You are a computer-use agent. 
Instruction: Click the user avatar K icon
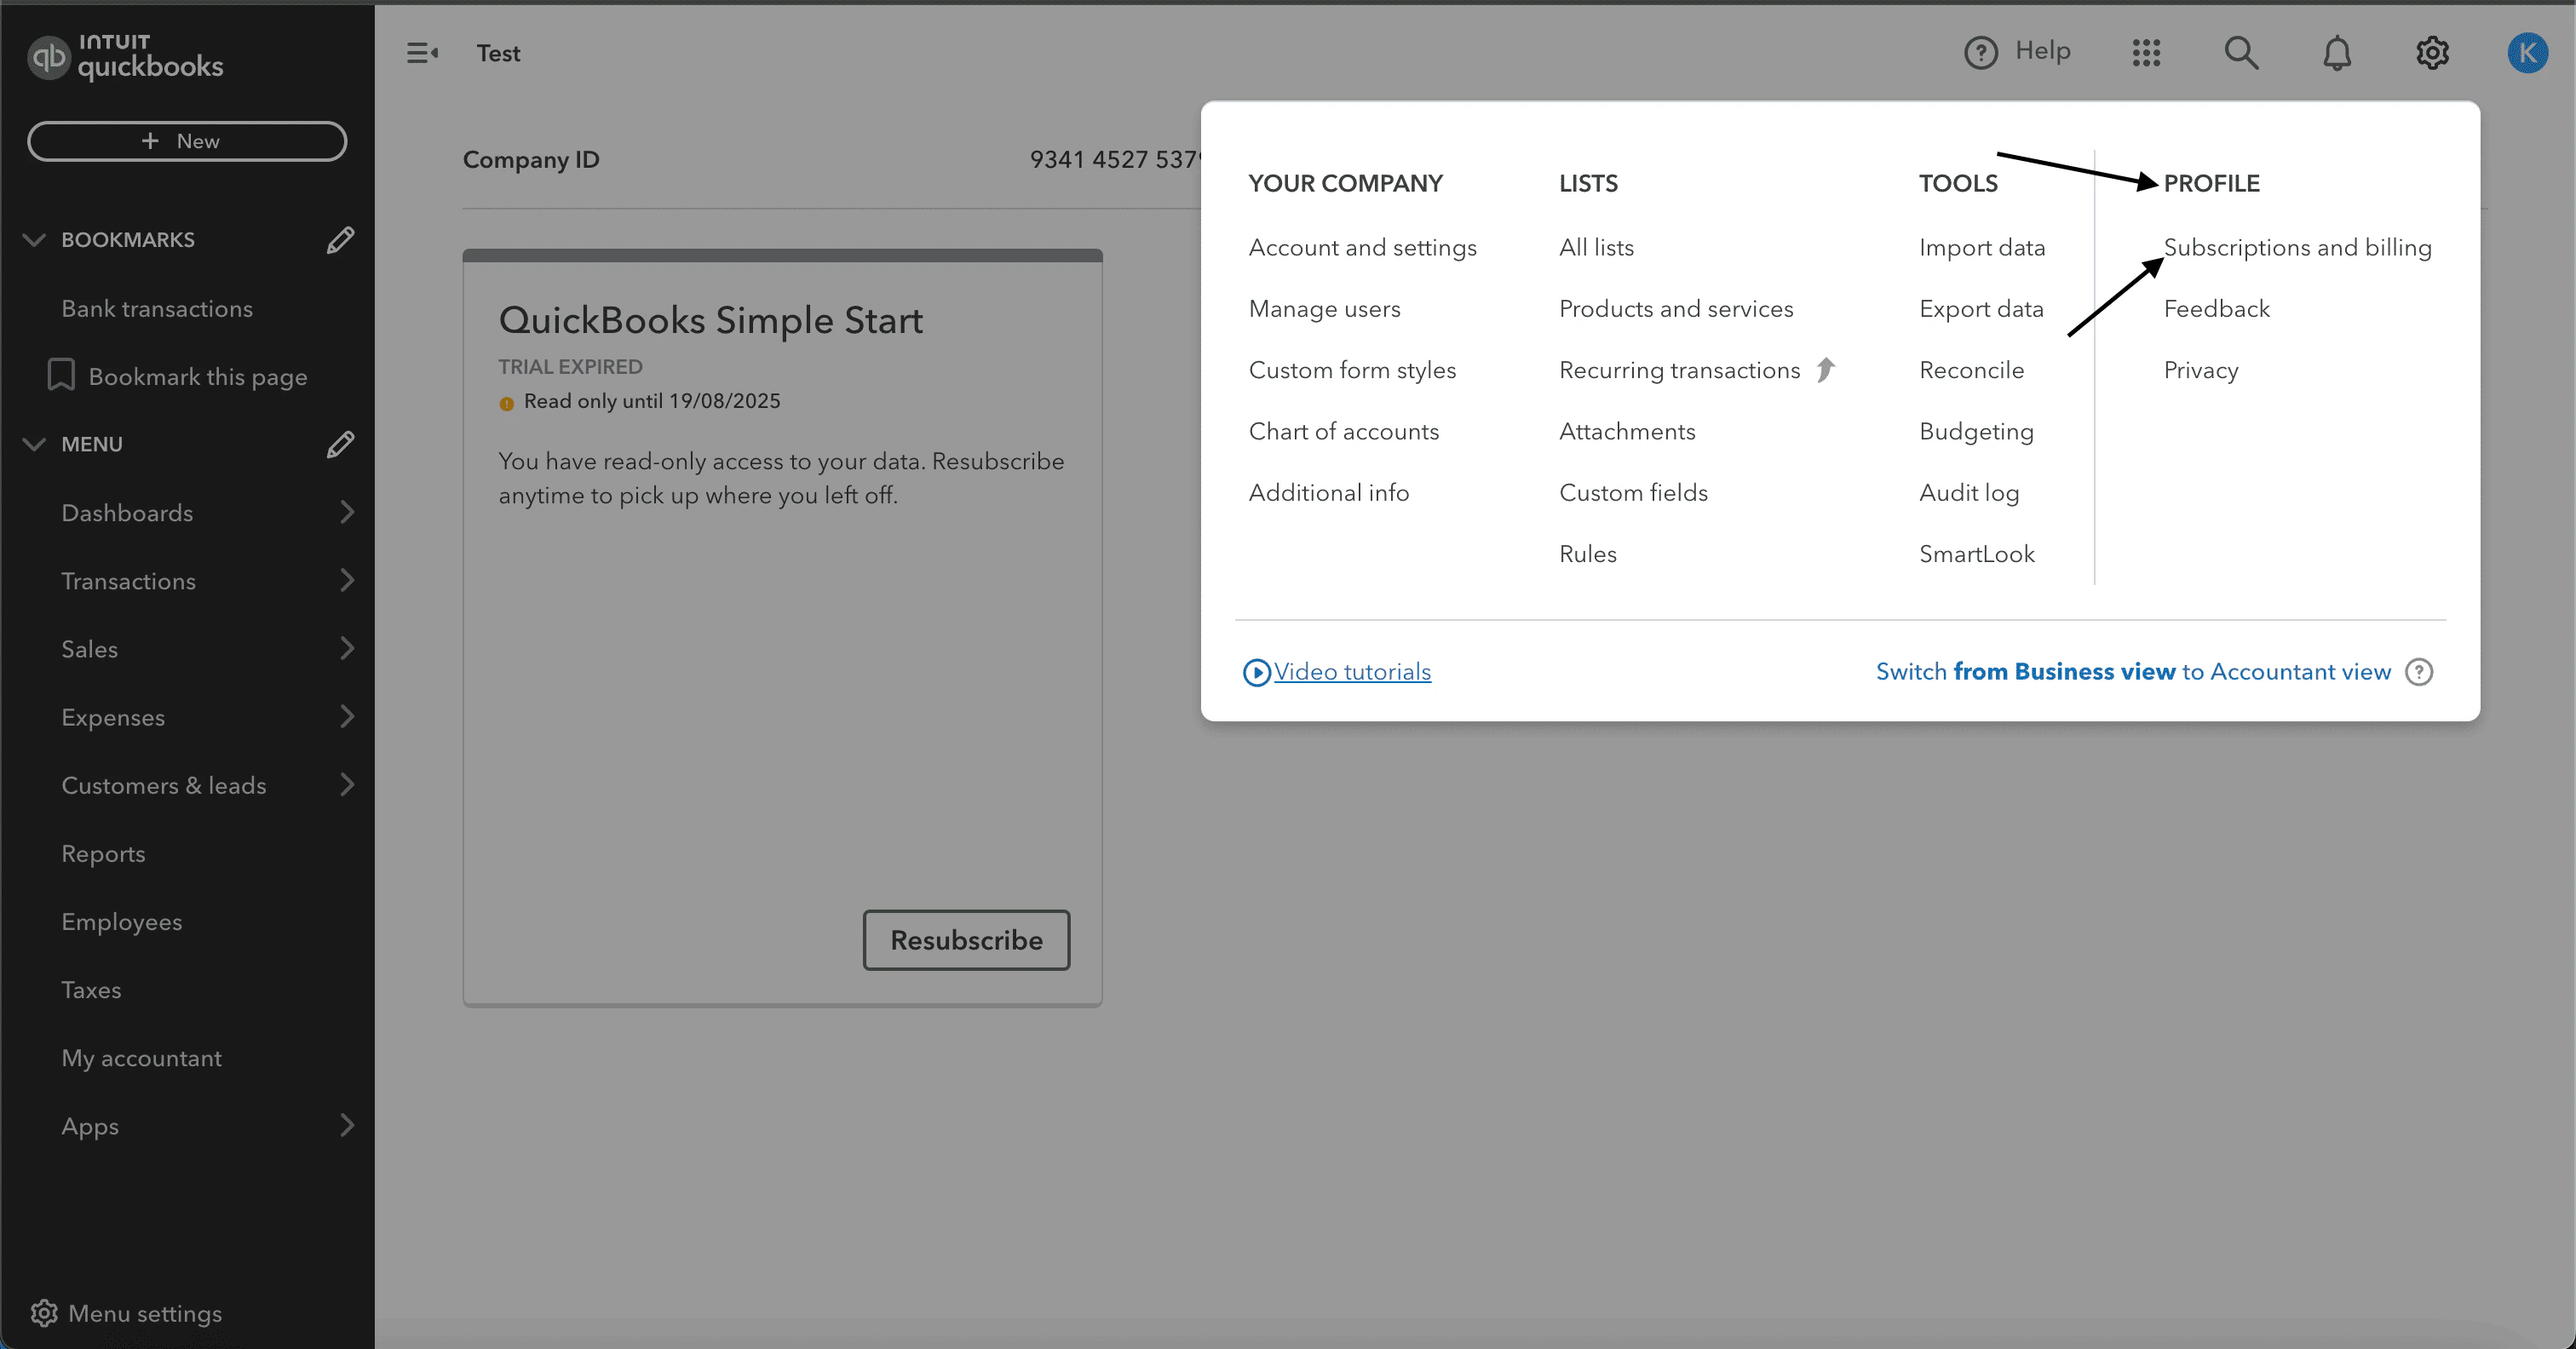coord(2527,52)
